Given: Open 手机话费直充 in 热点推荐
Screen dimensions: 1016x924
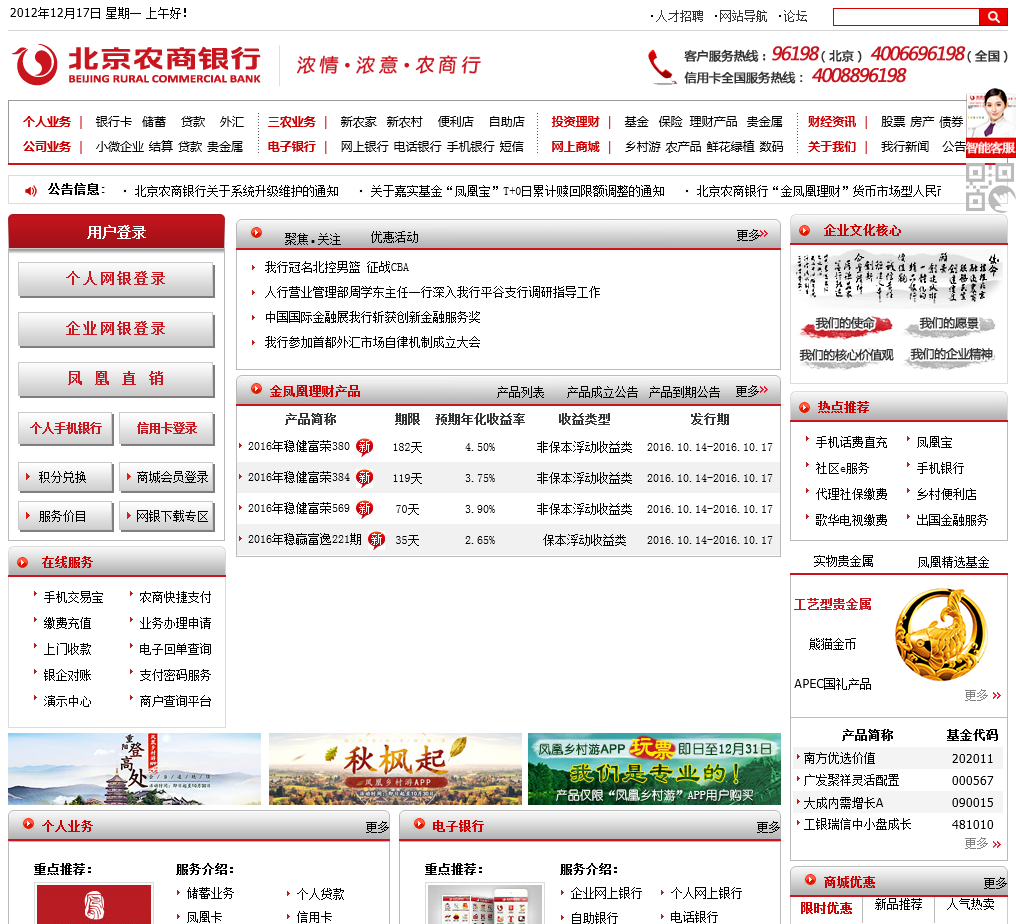Looking at the screenshot, I should point(851,443).
